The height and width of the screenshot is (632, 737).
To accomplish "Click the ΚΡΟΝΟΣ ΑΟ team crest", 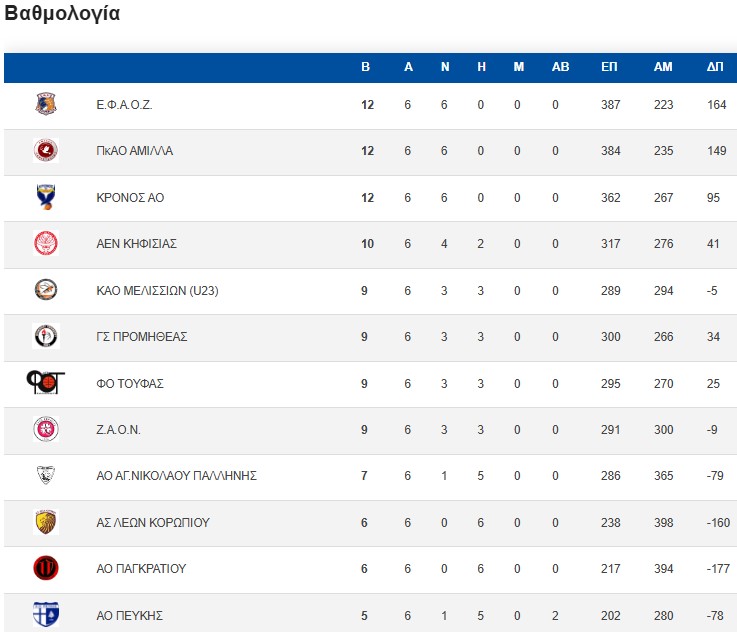I will click(46, 198).
